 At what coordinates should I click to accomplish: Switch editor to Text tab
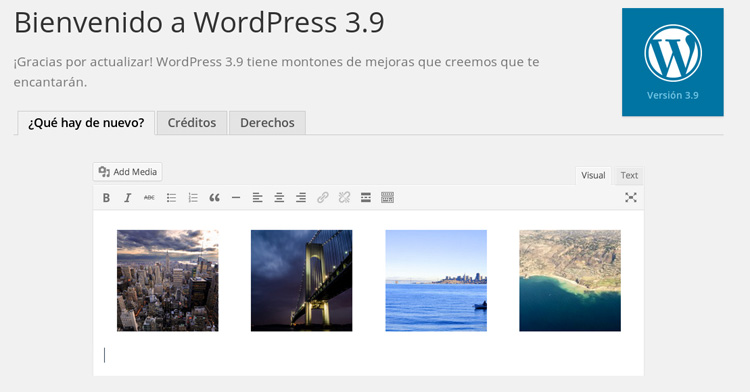pos(629,175)
